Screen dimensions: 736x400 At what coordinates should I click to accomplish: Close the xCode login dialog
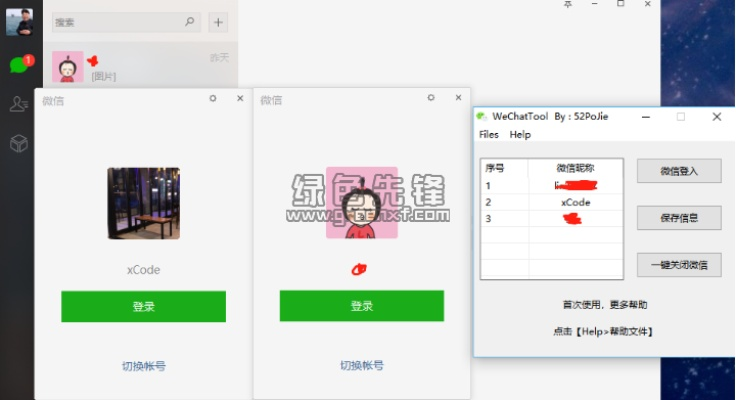(239, 98)
